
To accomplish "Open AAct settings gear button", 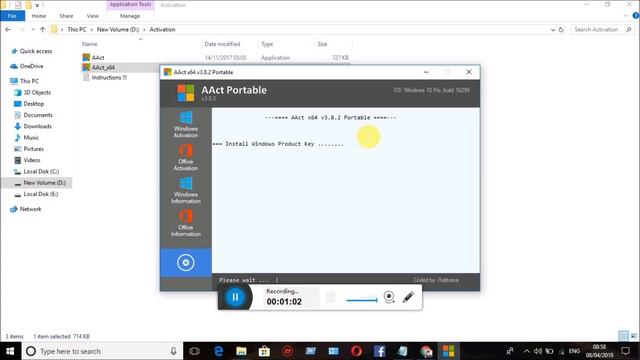I will [186, 262].
